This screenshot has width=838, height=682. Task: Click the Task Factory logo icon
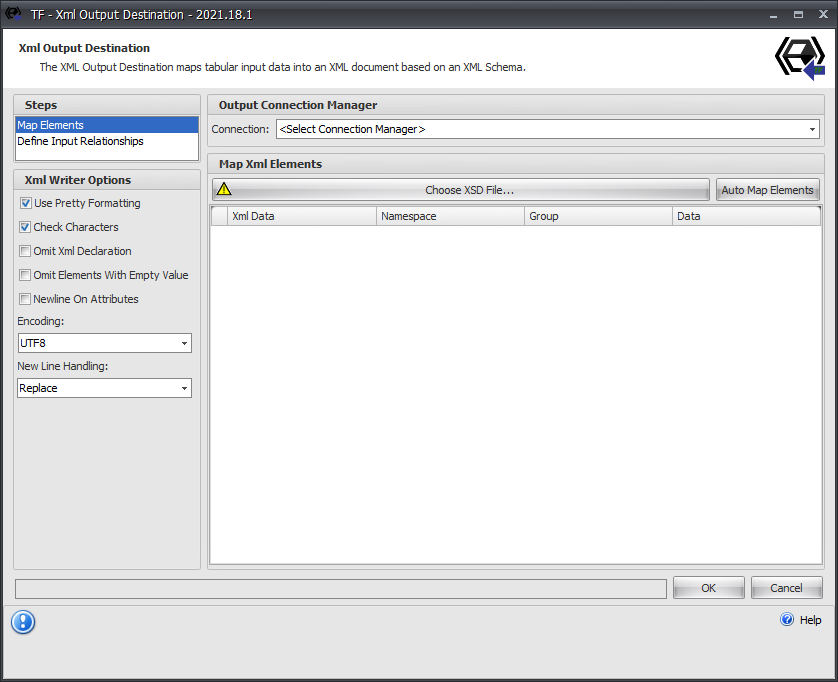(x=799, y=57)
